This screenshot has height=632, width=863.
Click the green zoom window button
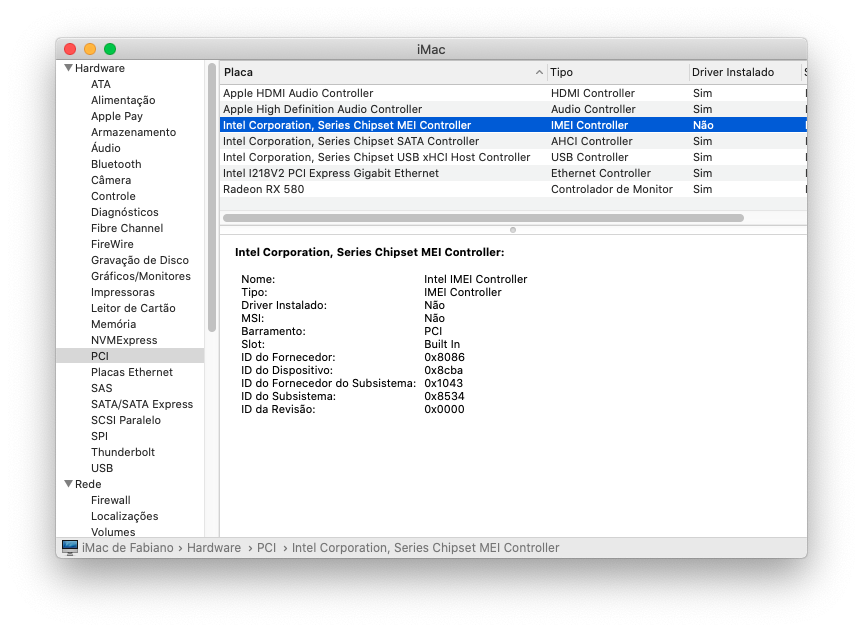tap(110, 49)
